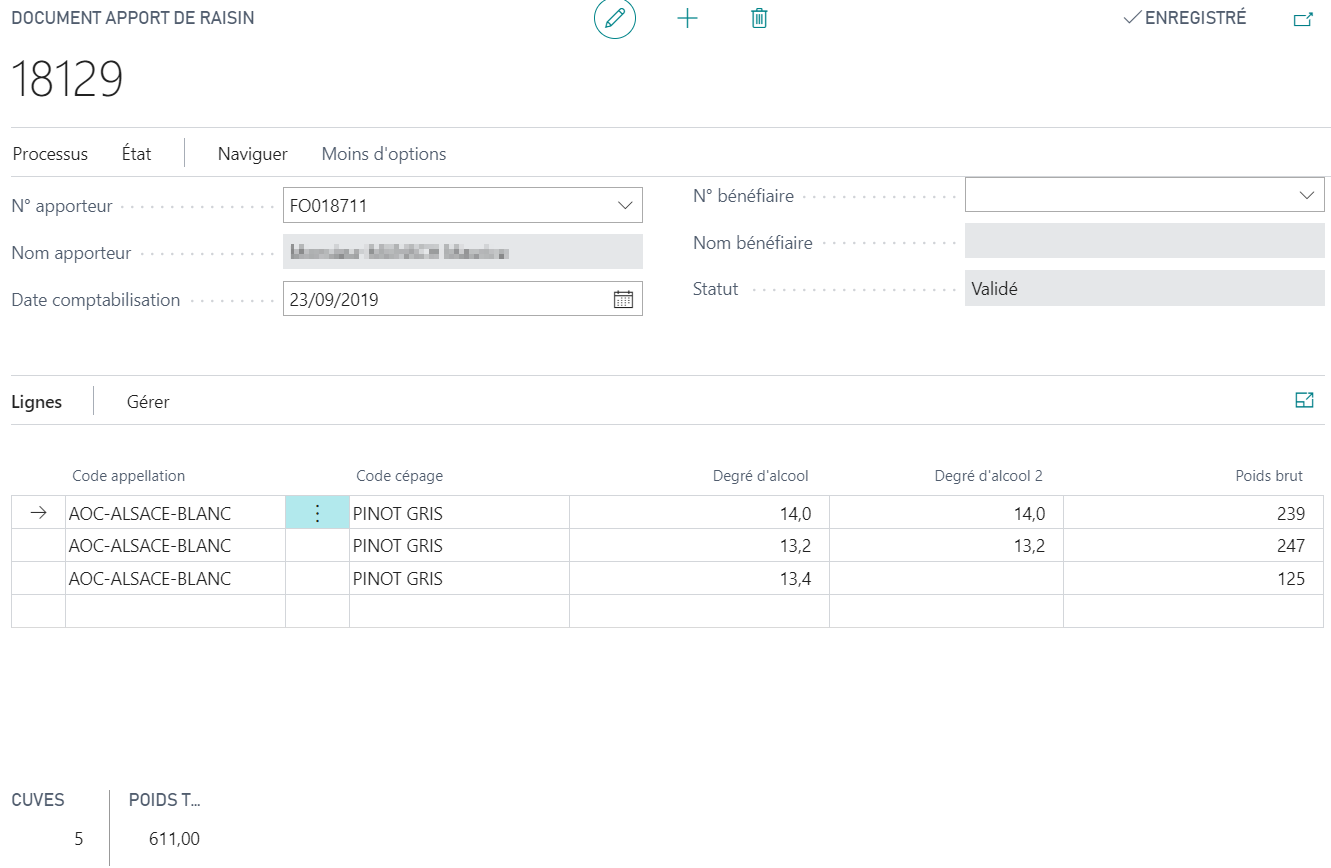Expand the N° apporteur dropdown
This screenshot has width=1331, height=868.
pos(625,206)
